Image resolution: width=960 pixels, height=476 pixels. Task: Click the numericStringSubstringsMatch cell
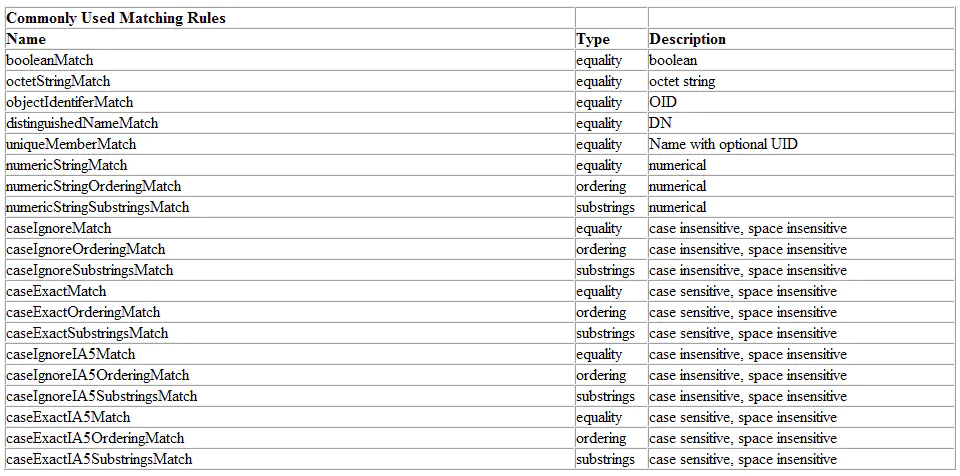290,207
